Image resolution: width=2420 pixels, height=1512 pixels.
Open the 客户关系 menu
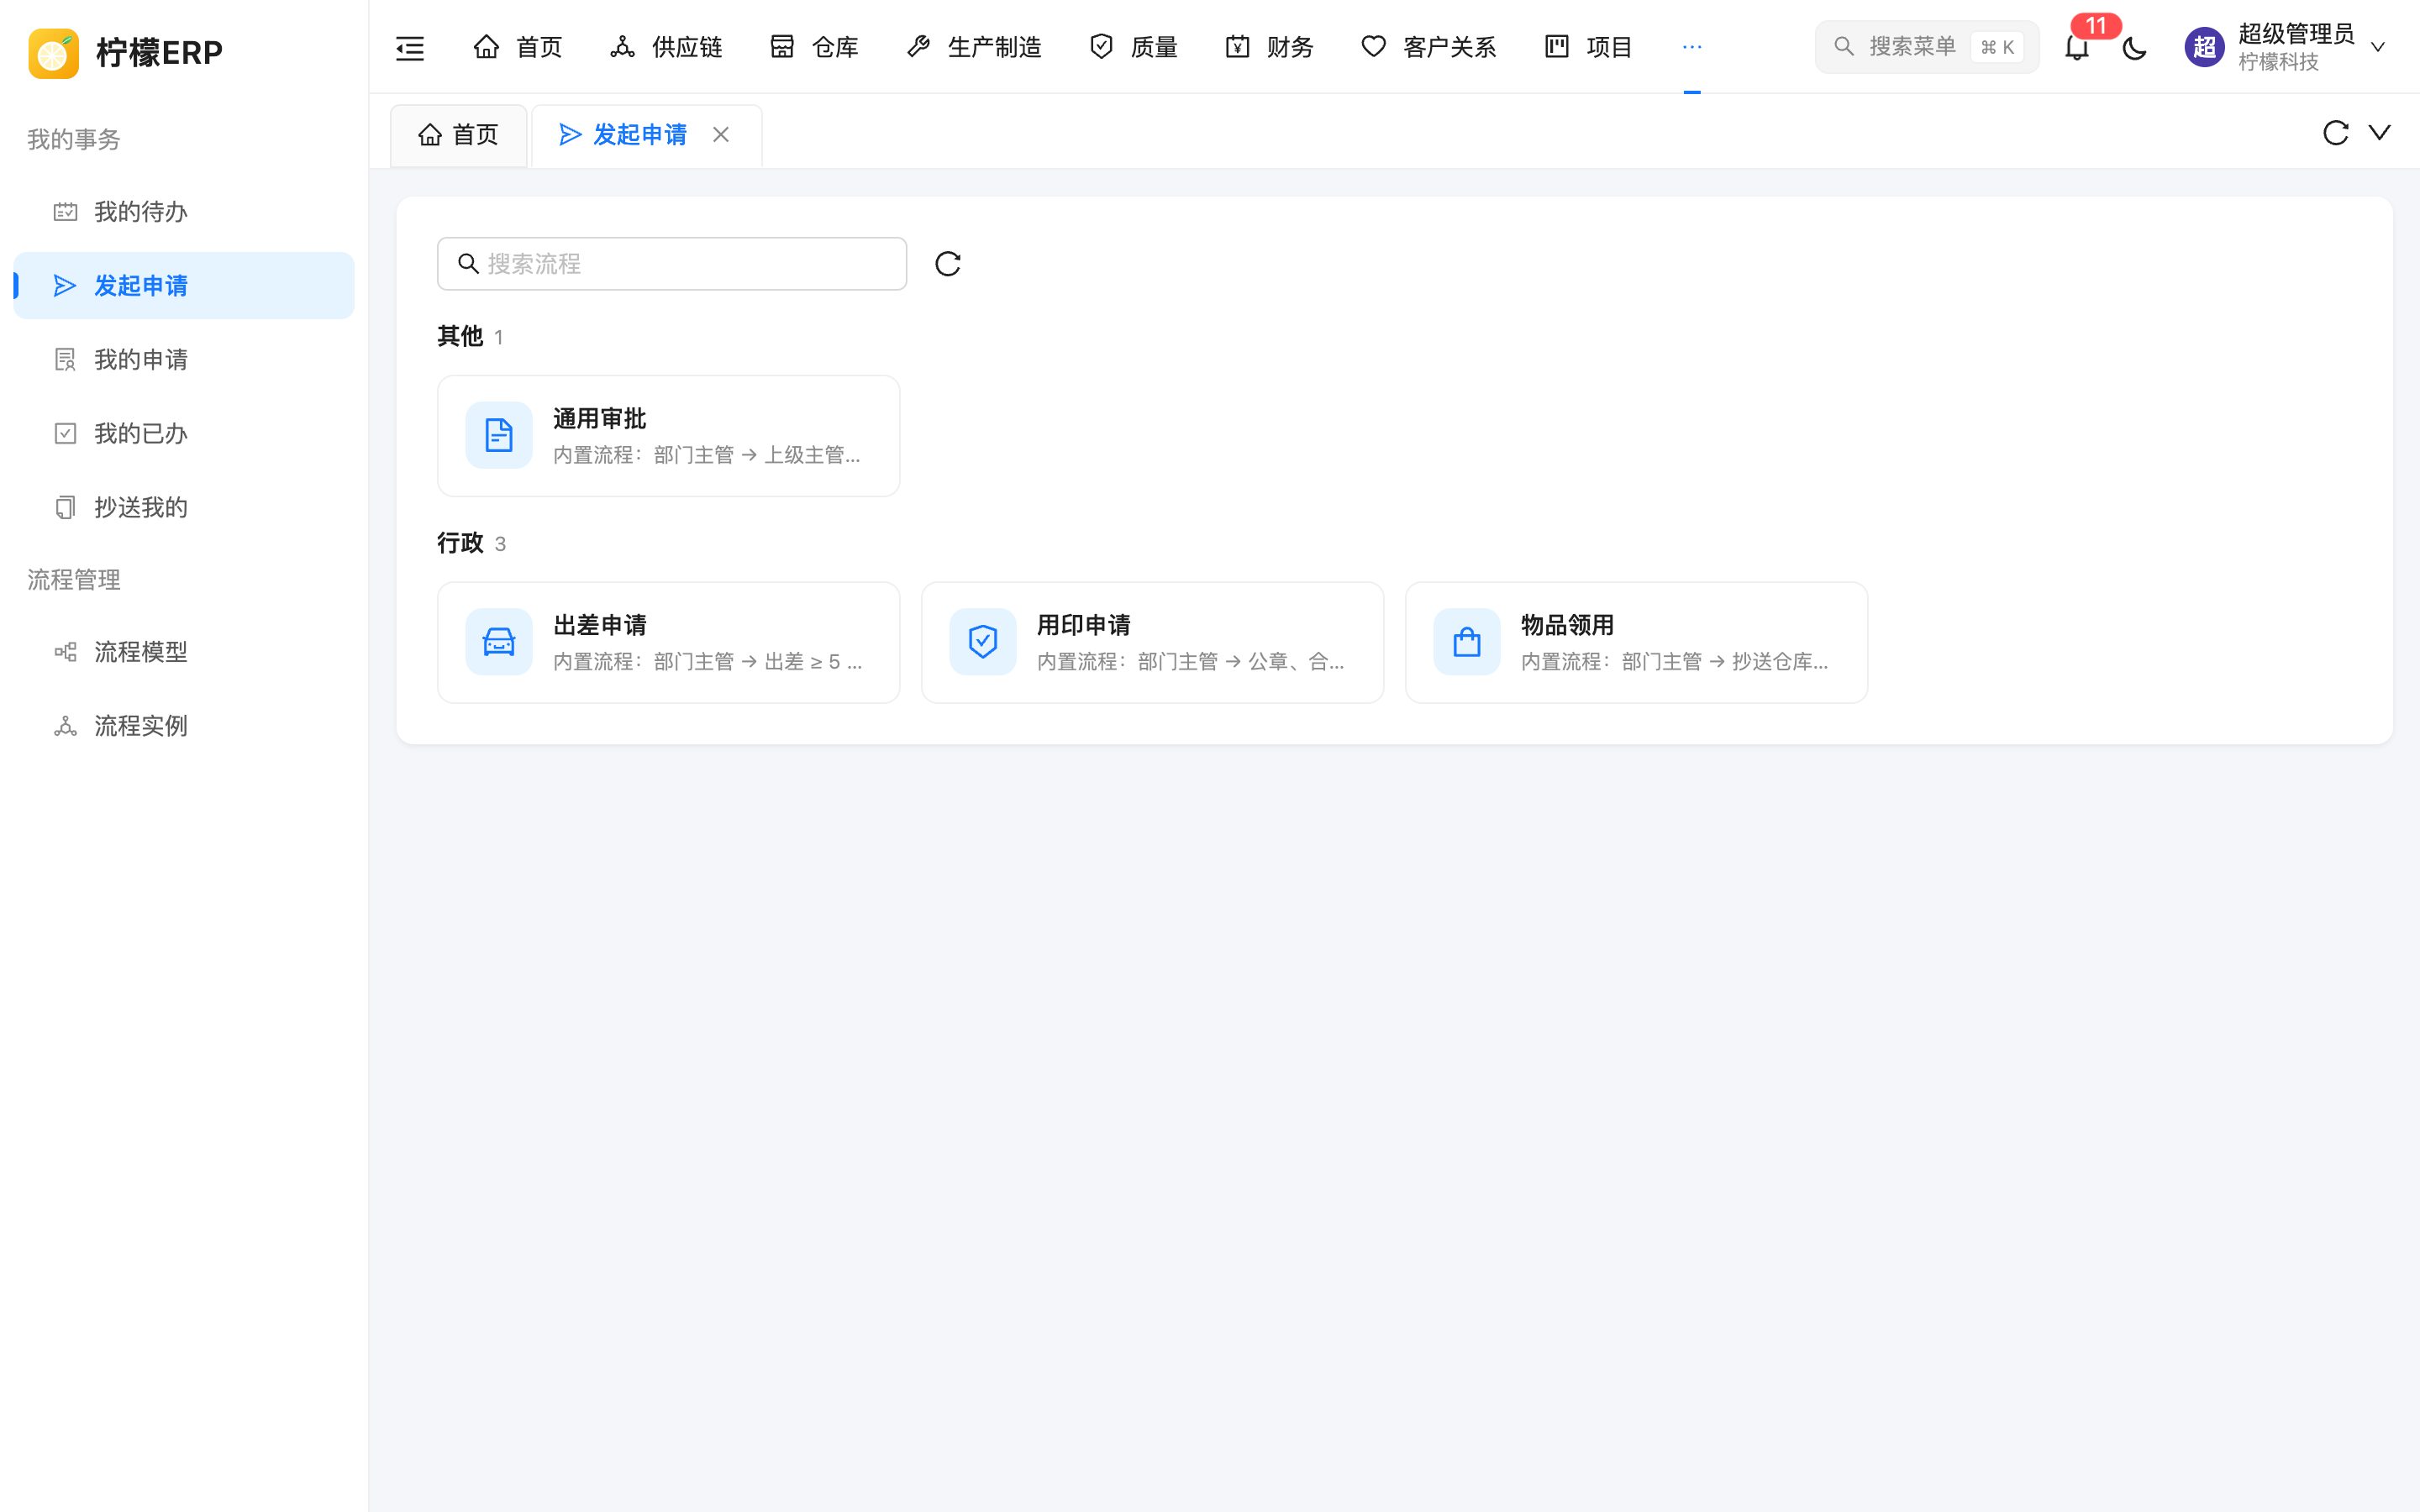click(x=1428, y=47)
